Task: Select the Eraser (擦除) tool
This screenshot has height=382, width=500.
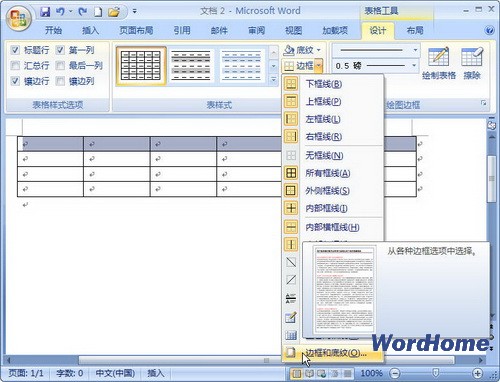Action: [x=472, y=63]
